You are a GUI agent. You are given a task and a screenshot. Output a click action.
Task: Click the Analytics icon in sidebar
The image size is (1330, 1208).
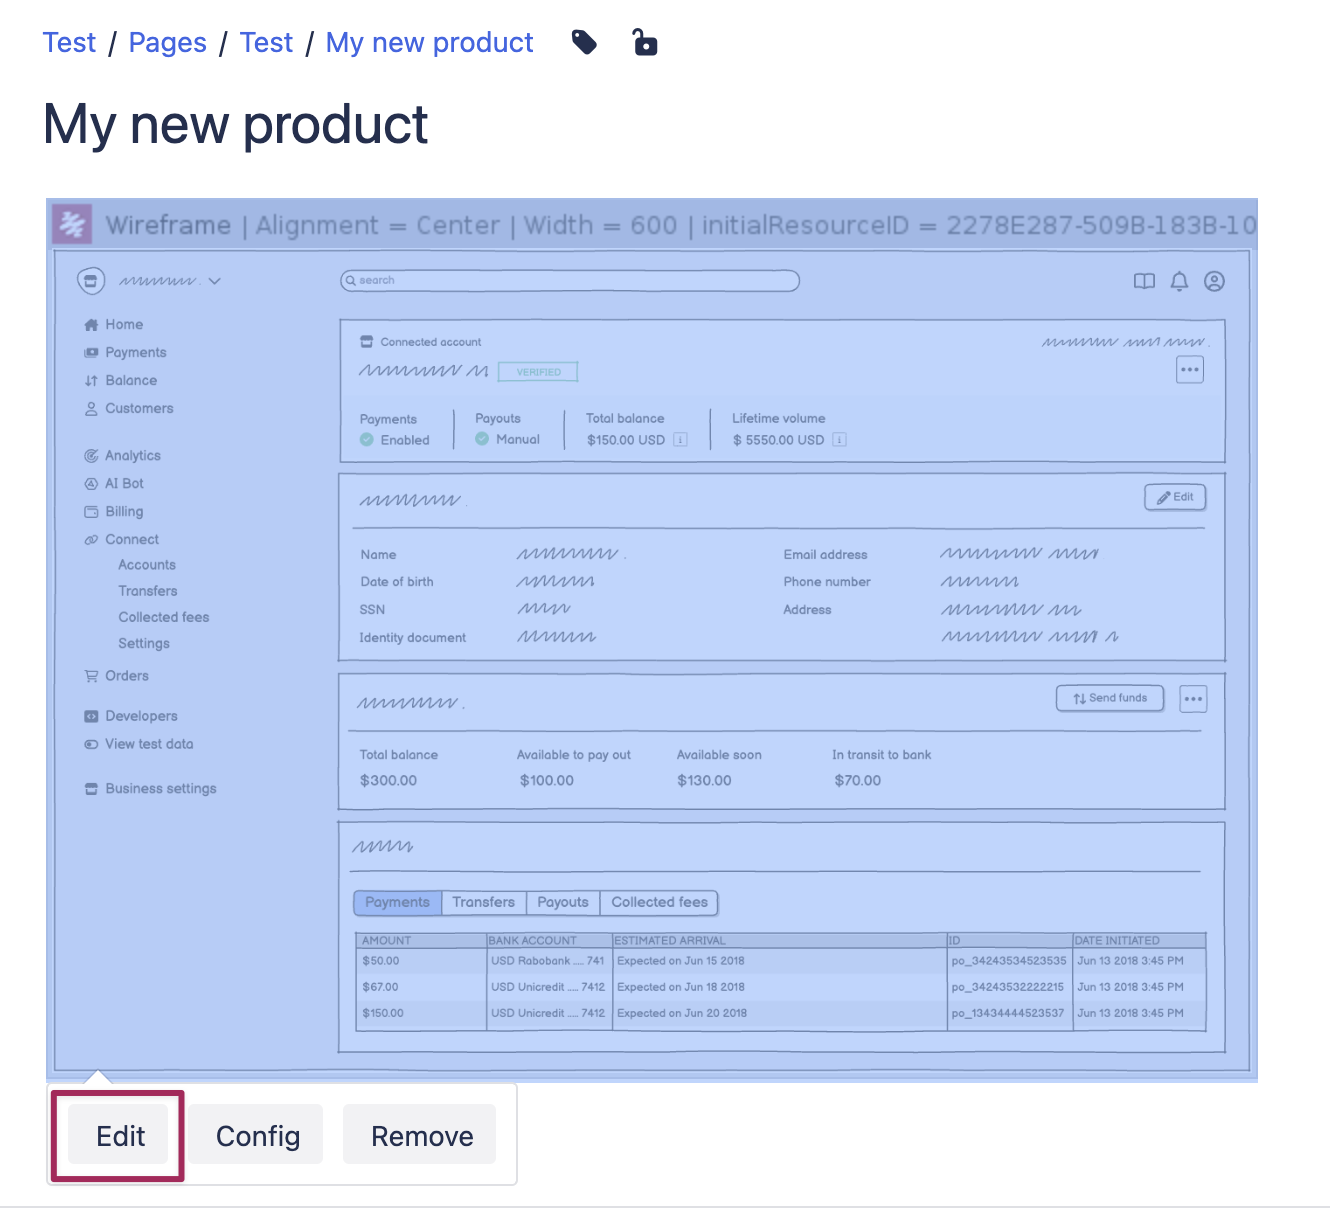click(x=91, y=455)
